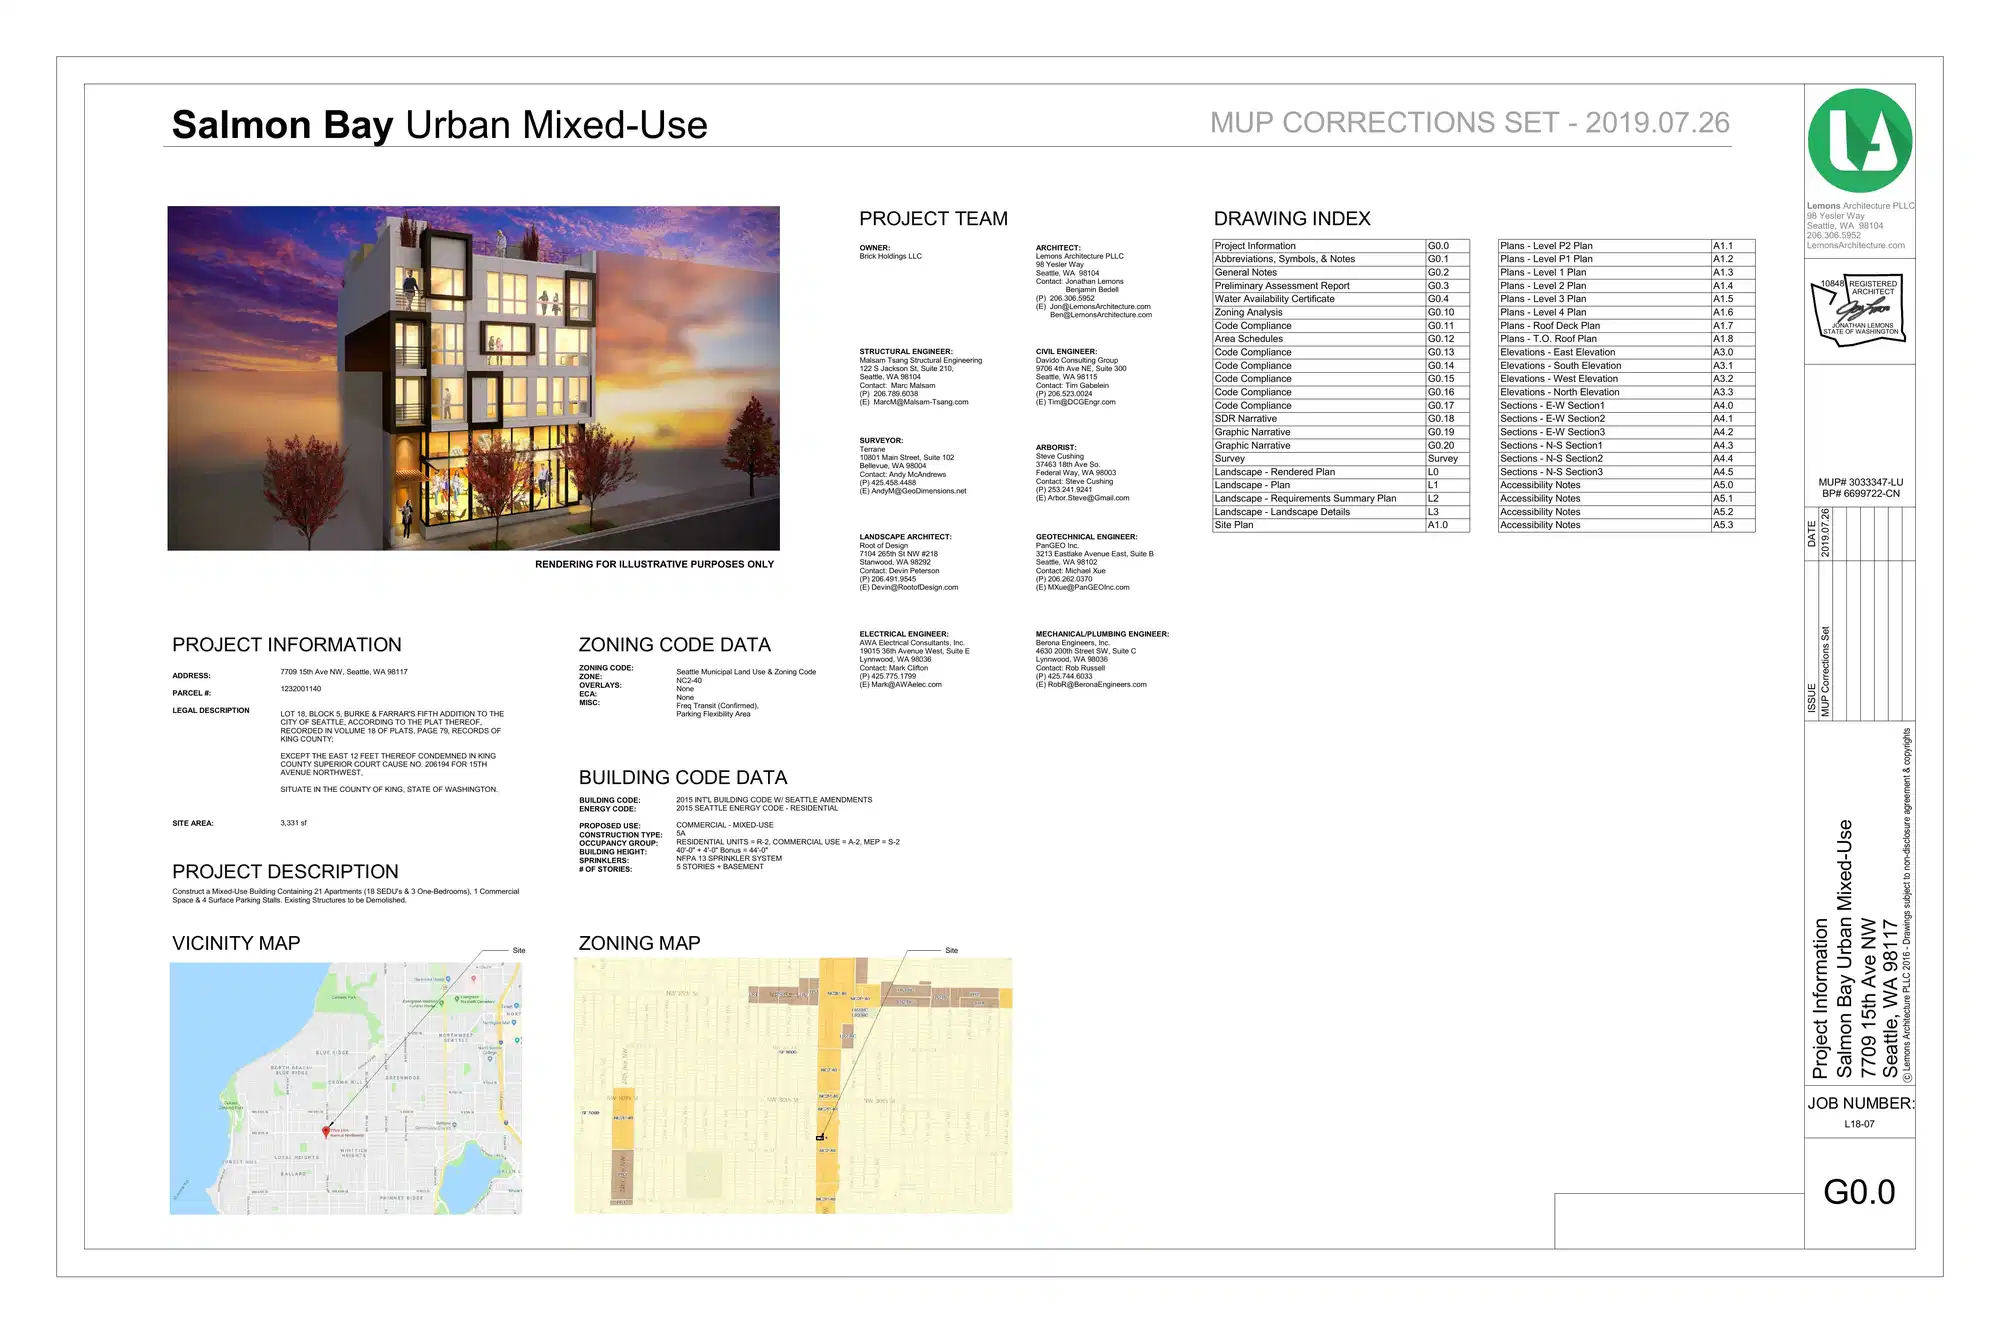Click parcel number '1232001140'
The height and width of the screenshot is (1333, 2000).
pos(301,689)
